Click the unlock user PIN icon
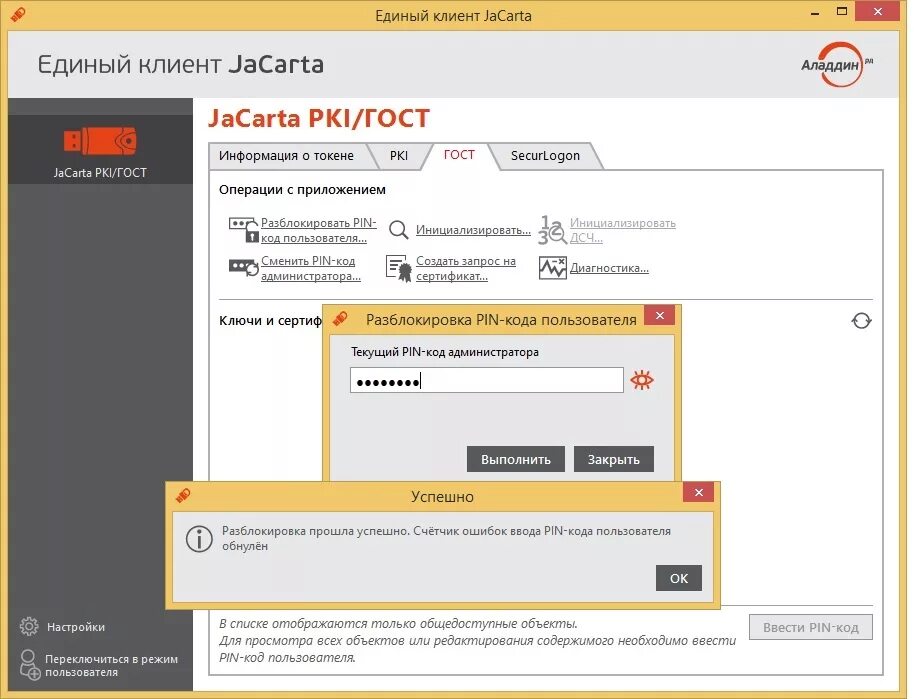Screen dimensions: 914x699 click(244, 230)
